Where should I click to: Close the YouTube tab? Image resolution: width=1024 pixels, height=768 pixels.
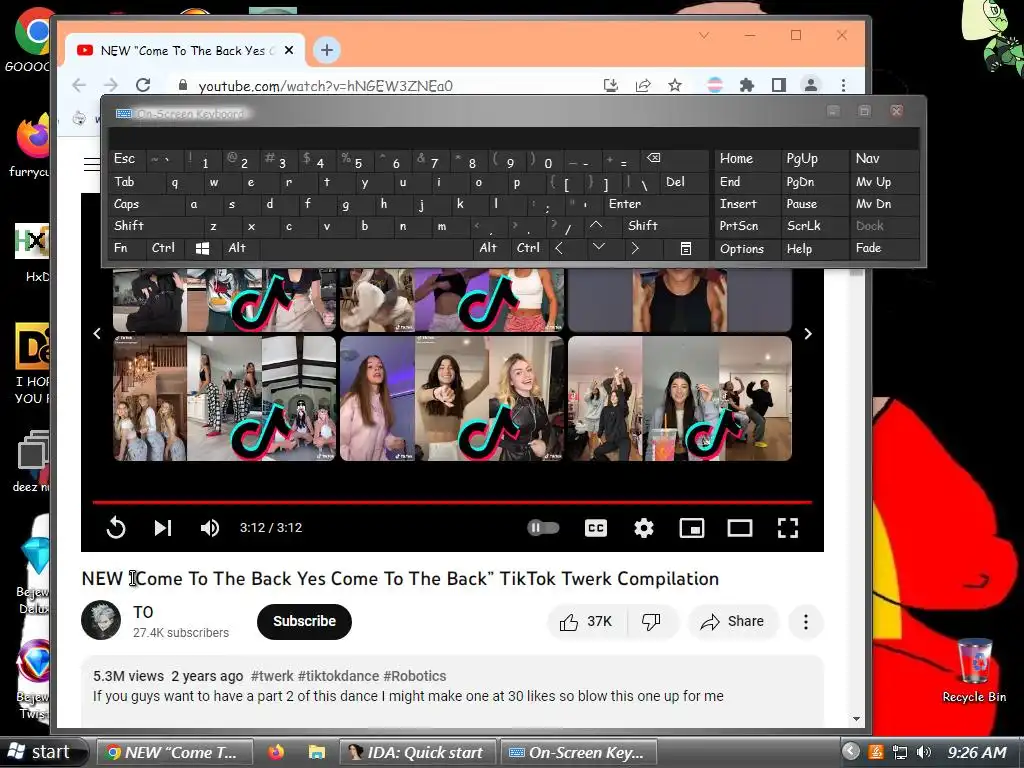point(289,50)
